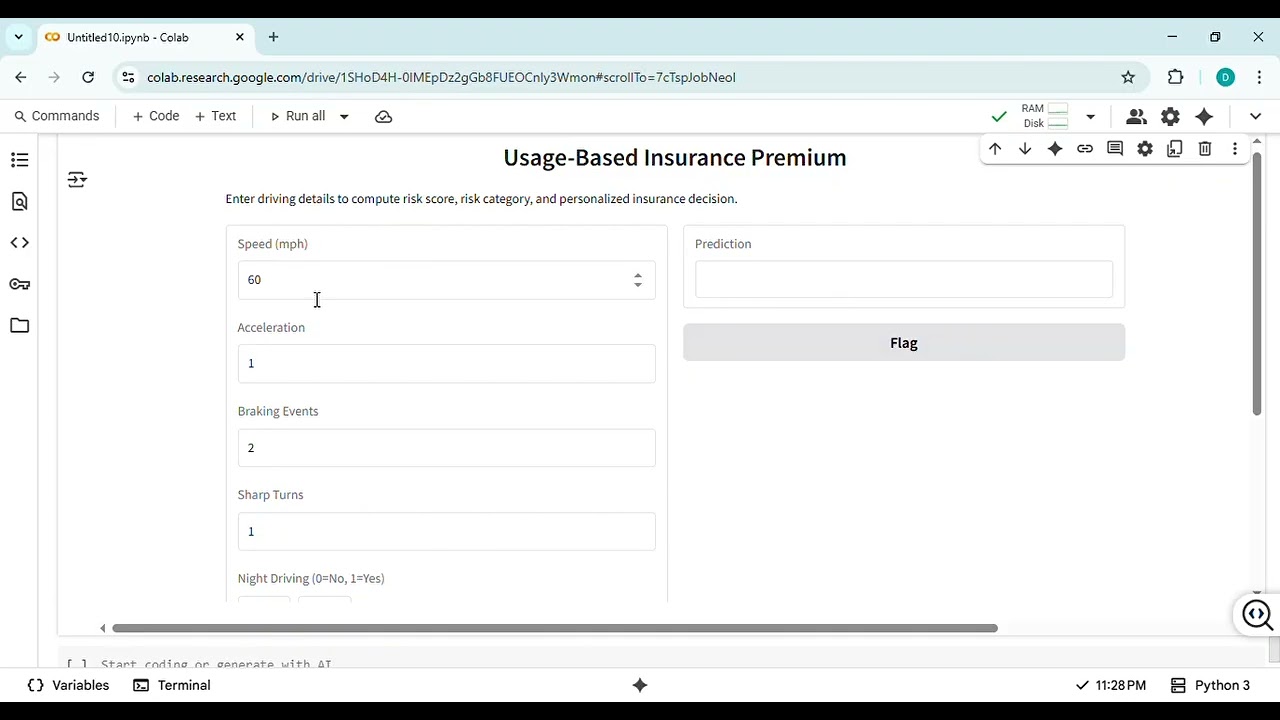Focus the Braking Events input field
The height and width of the screenshot is (720, 1280).
tap(446, 448)
